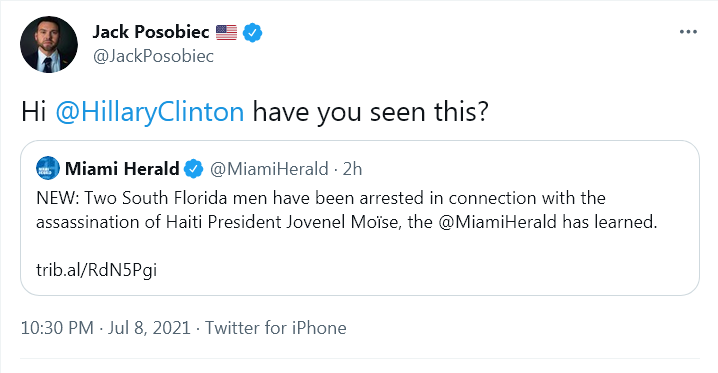Click the 10:30 PM · Jul 8, 2021 timestamp

click(105, 328)
